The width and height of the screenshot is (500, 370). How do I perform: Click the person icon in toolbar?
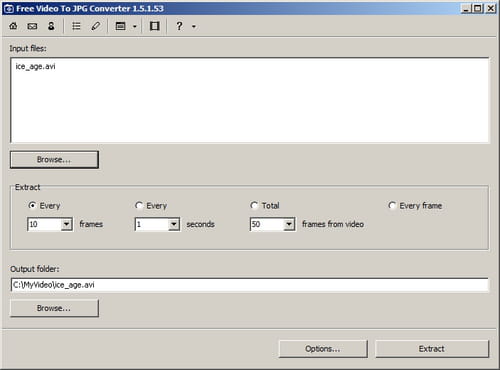[x=51, y=26]
